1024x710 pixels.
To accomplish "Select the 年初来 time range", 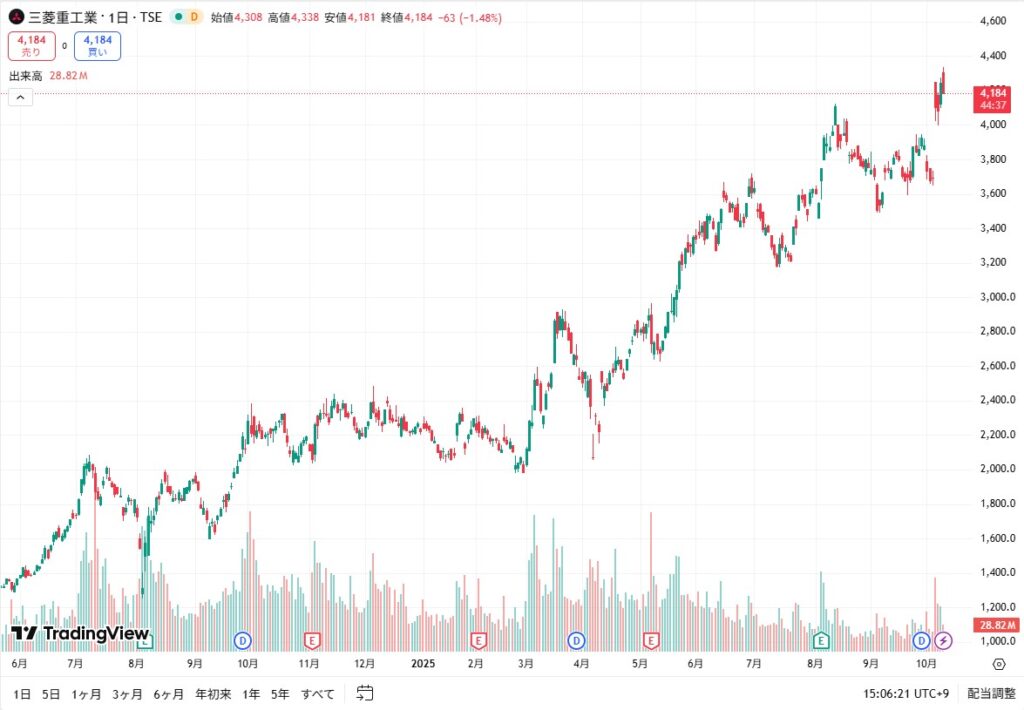I will coord(213,693).
